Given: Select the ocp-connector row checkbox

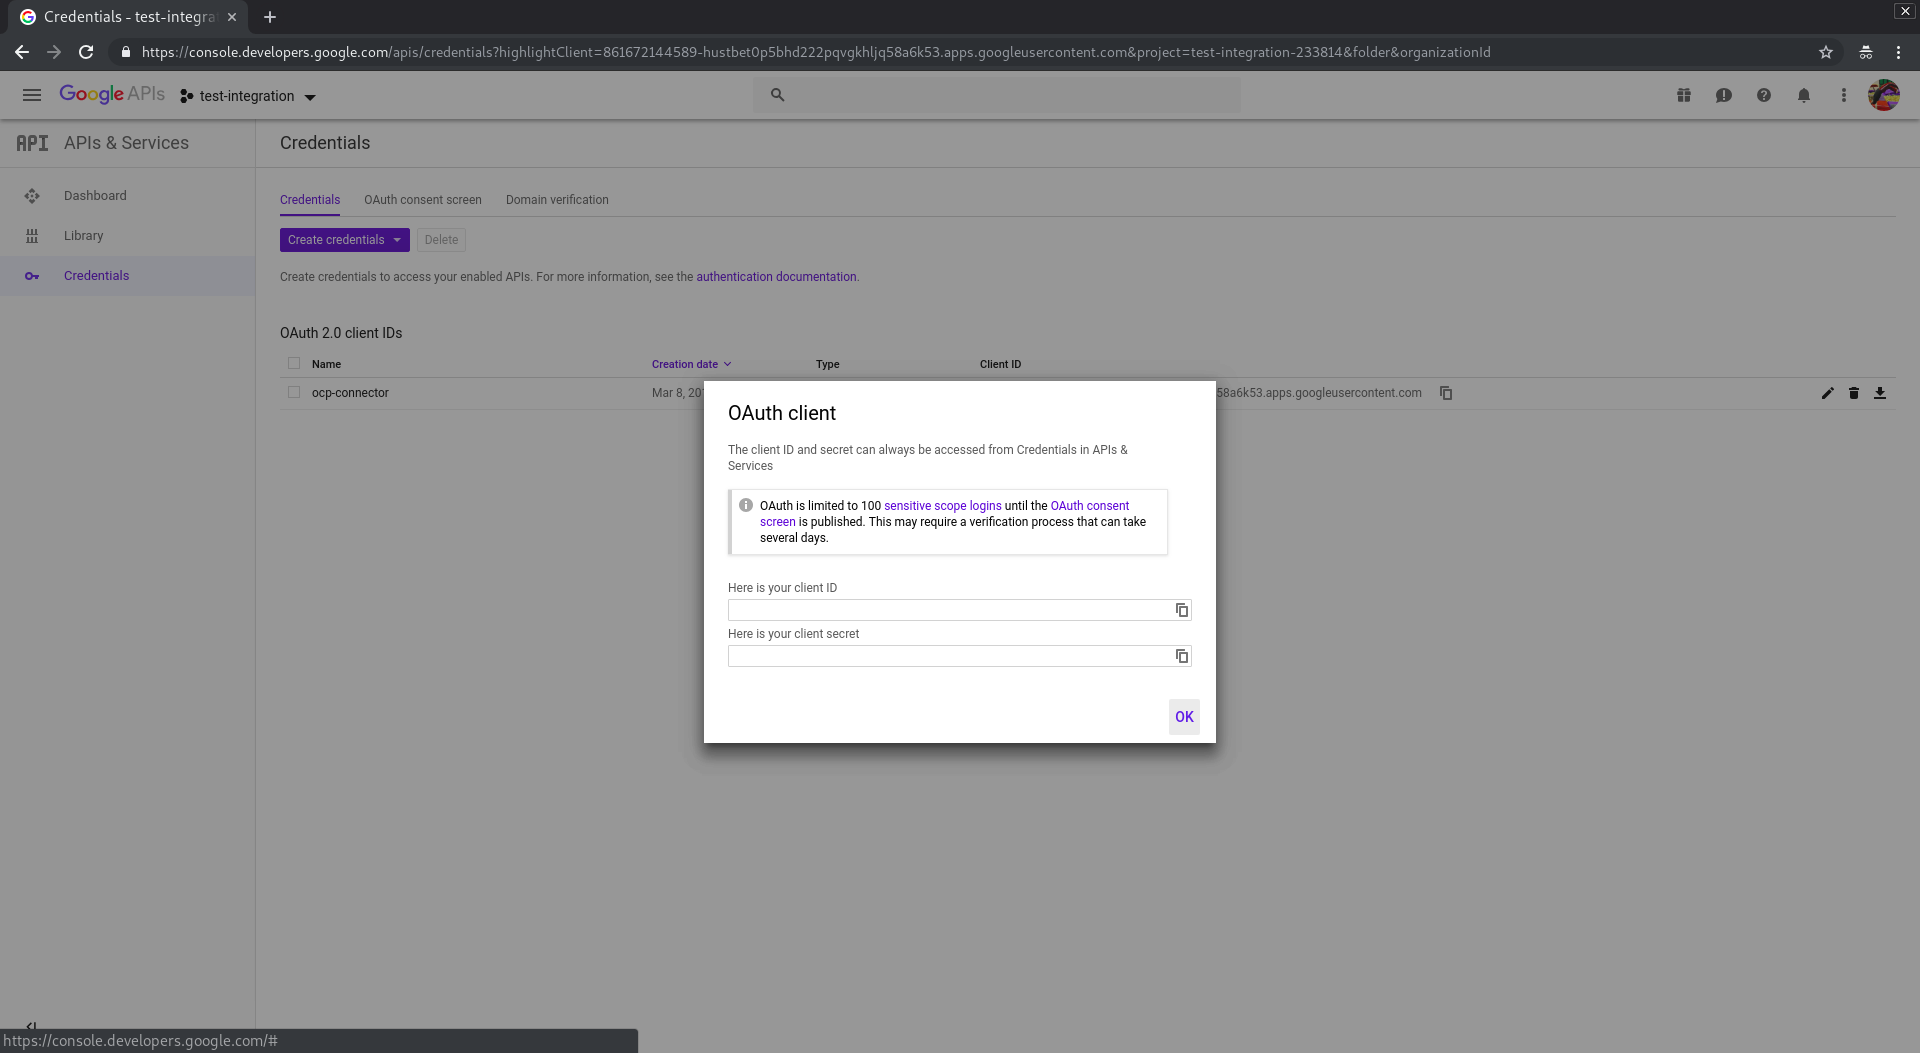Looking at the screenshot, I should click(x=294, y=392).
